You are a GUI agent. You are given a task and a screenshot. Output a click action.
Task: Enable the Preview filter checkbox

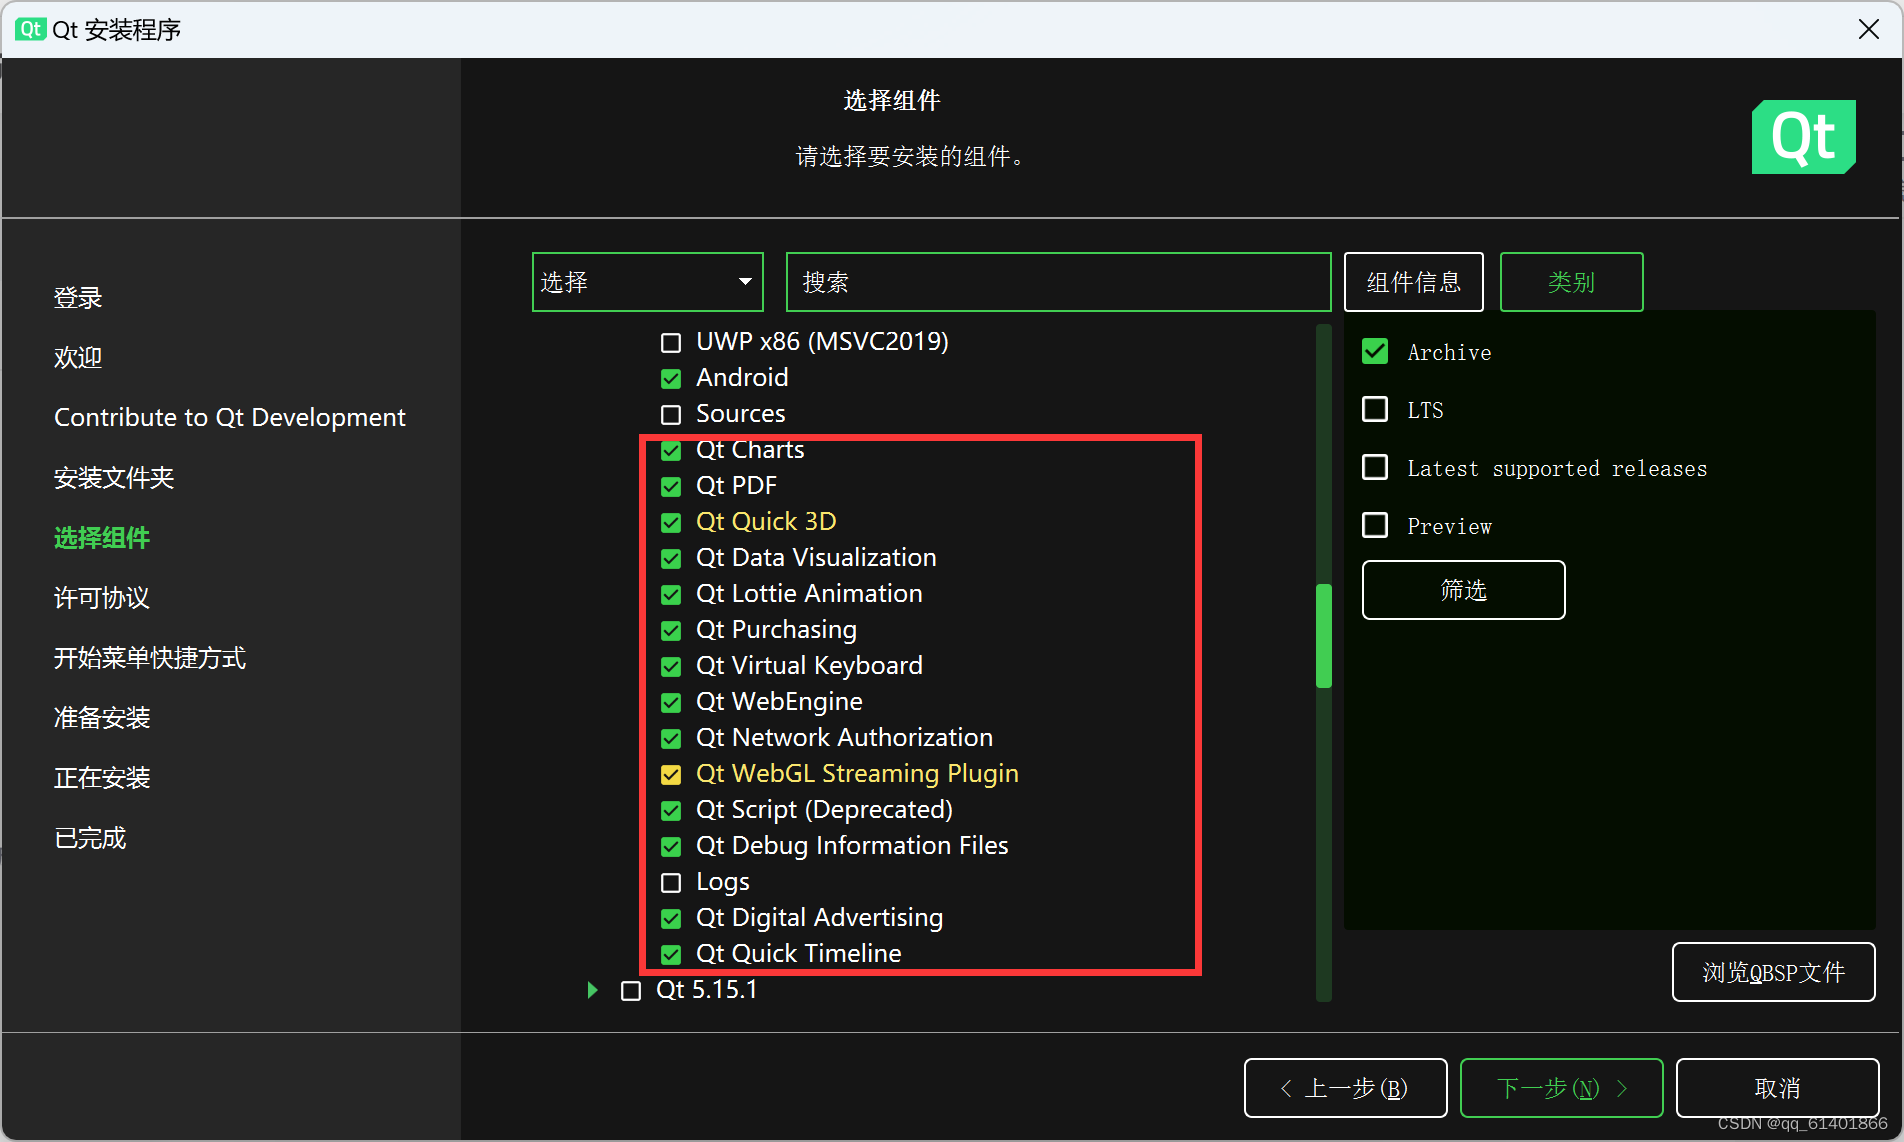1375,525
